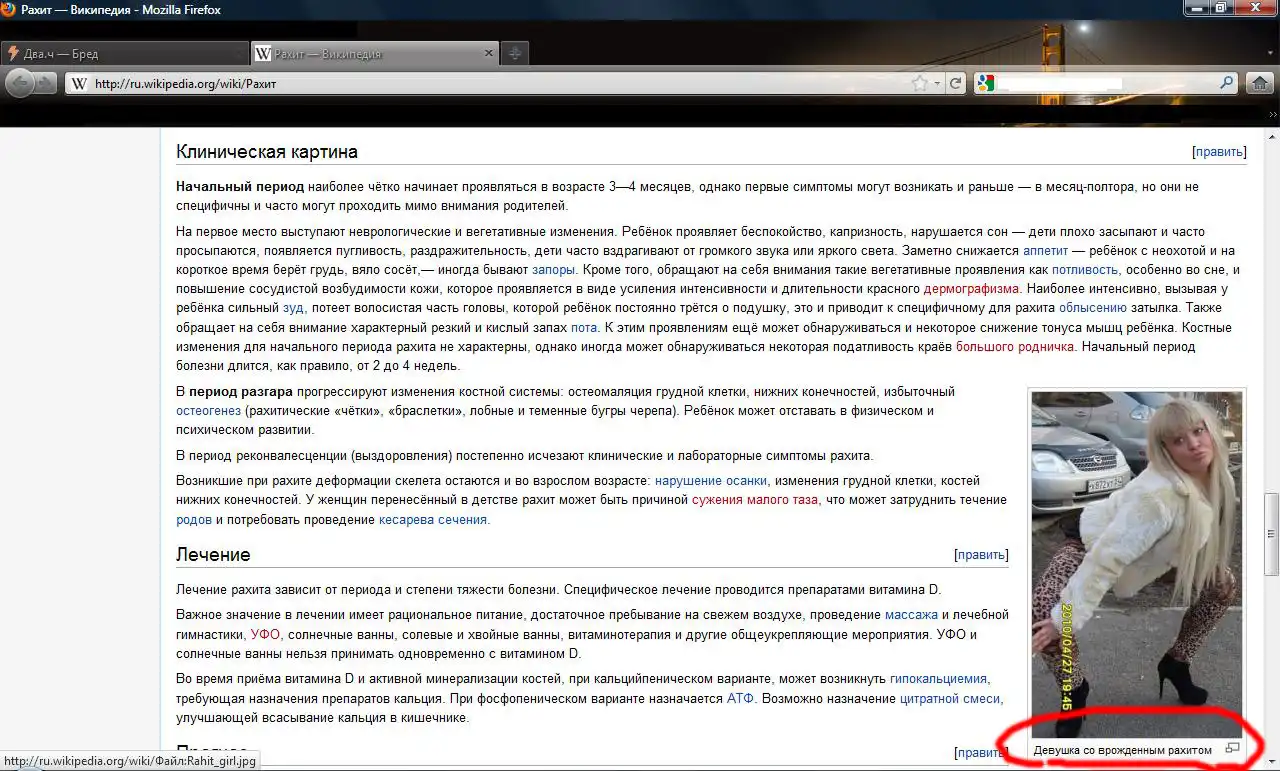Click the search magnifier icon
The height and width of the screenshot is (771, 1280).
(x=1226, y=84)
